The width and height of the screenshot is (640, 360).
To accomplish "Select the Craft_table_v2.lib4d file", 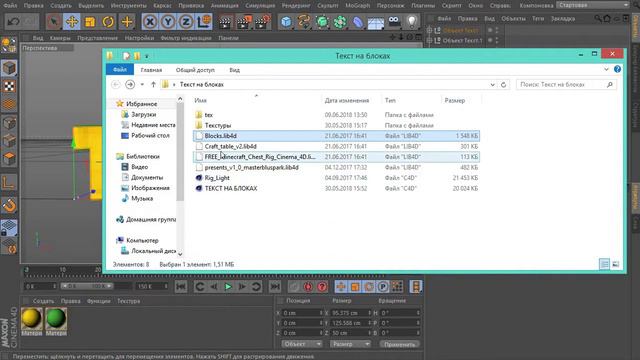I will [x=336, y=146].
